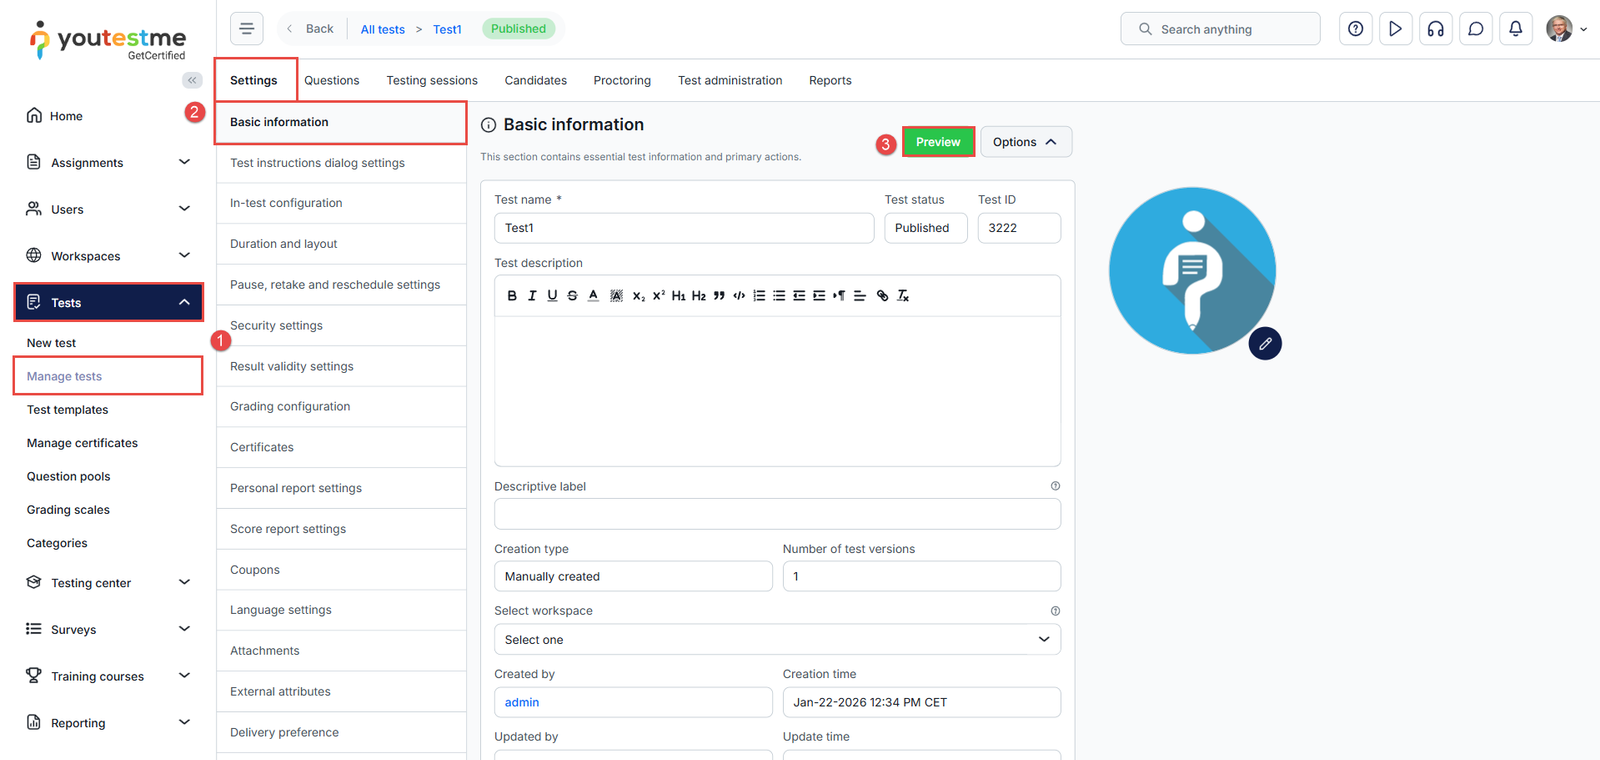The height and width of the screenshot is (760, 1600).
Task: Click the play video tutorial icon
Action: tap(1395, 29)
